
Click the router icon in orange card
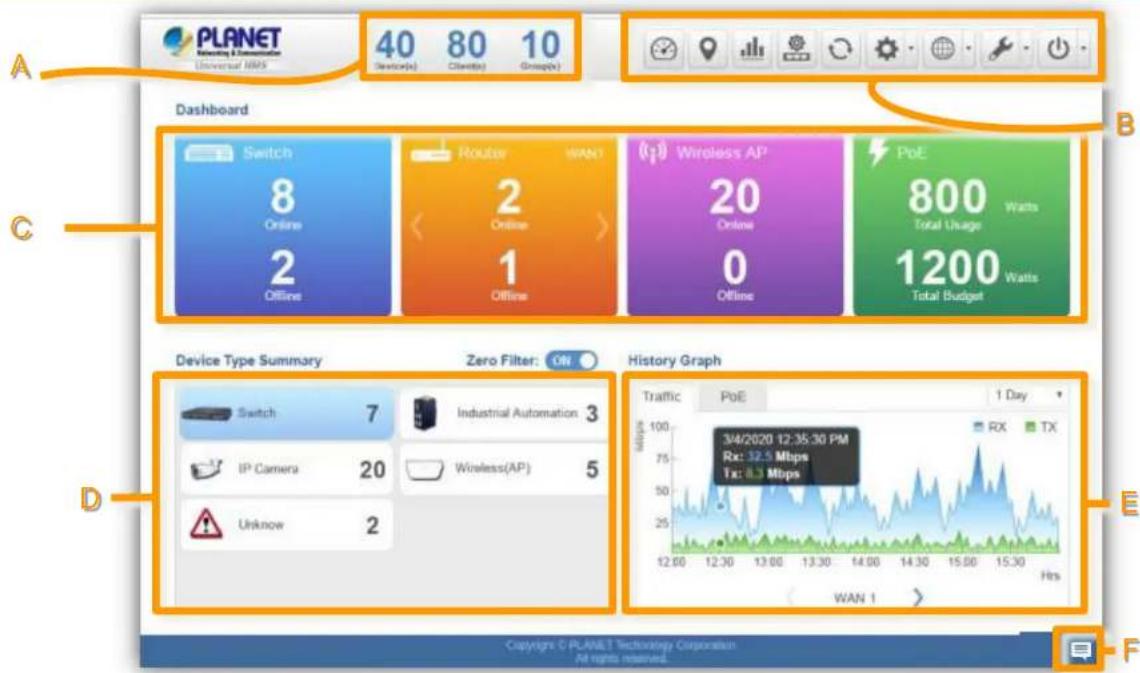pyautogui.click(x=430, y=153)
